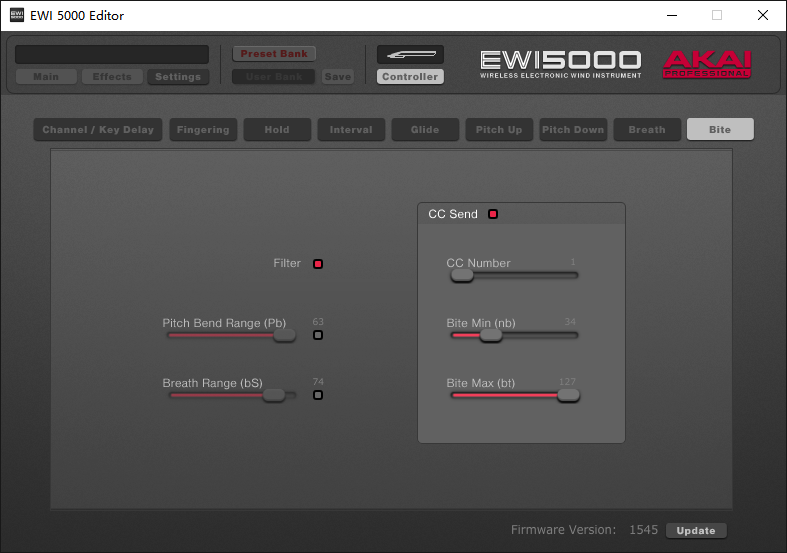Click the Akai Professional logo

coord(707,64)
